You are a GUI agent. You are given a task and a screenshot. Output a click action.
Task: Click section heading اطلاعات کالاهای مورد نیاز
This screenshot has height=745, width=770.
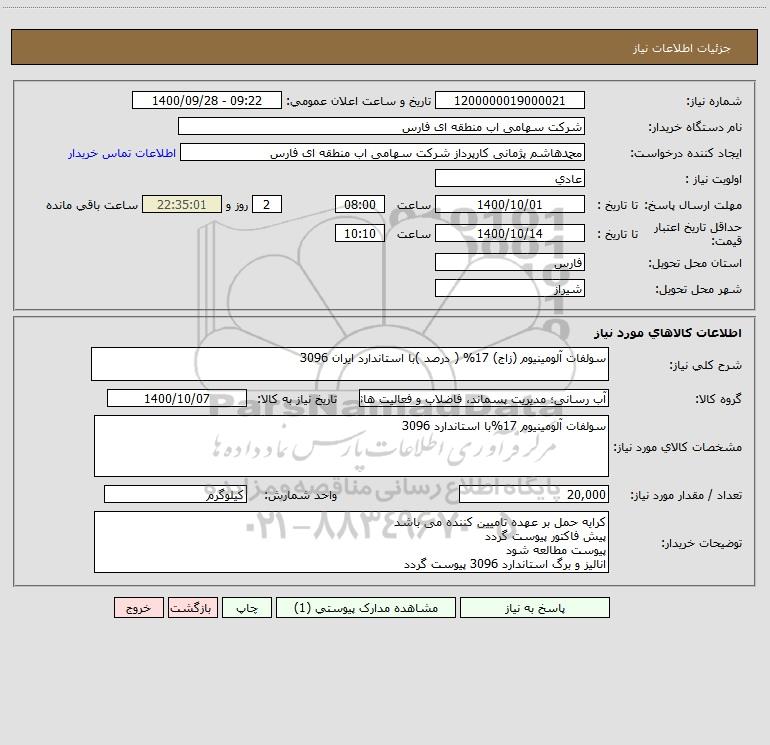pos(668,333)
